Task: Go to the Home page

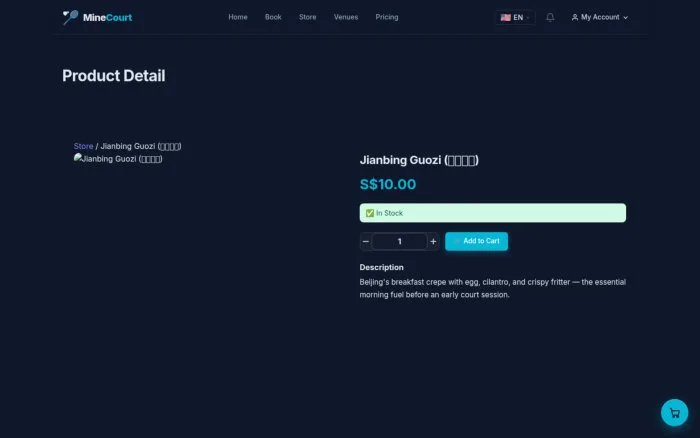Action: (x=238, y=17)
